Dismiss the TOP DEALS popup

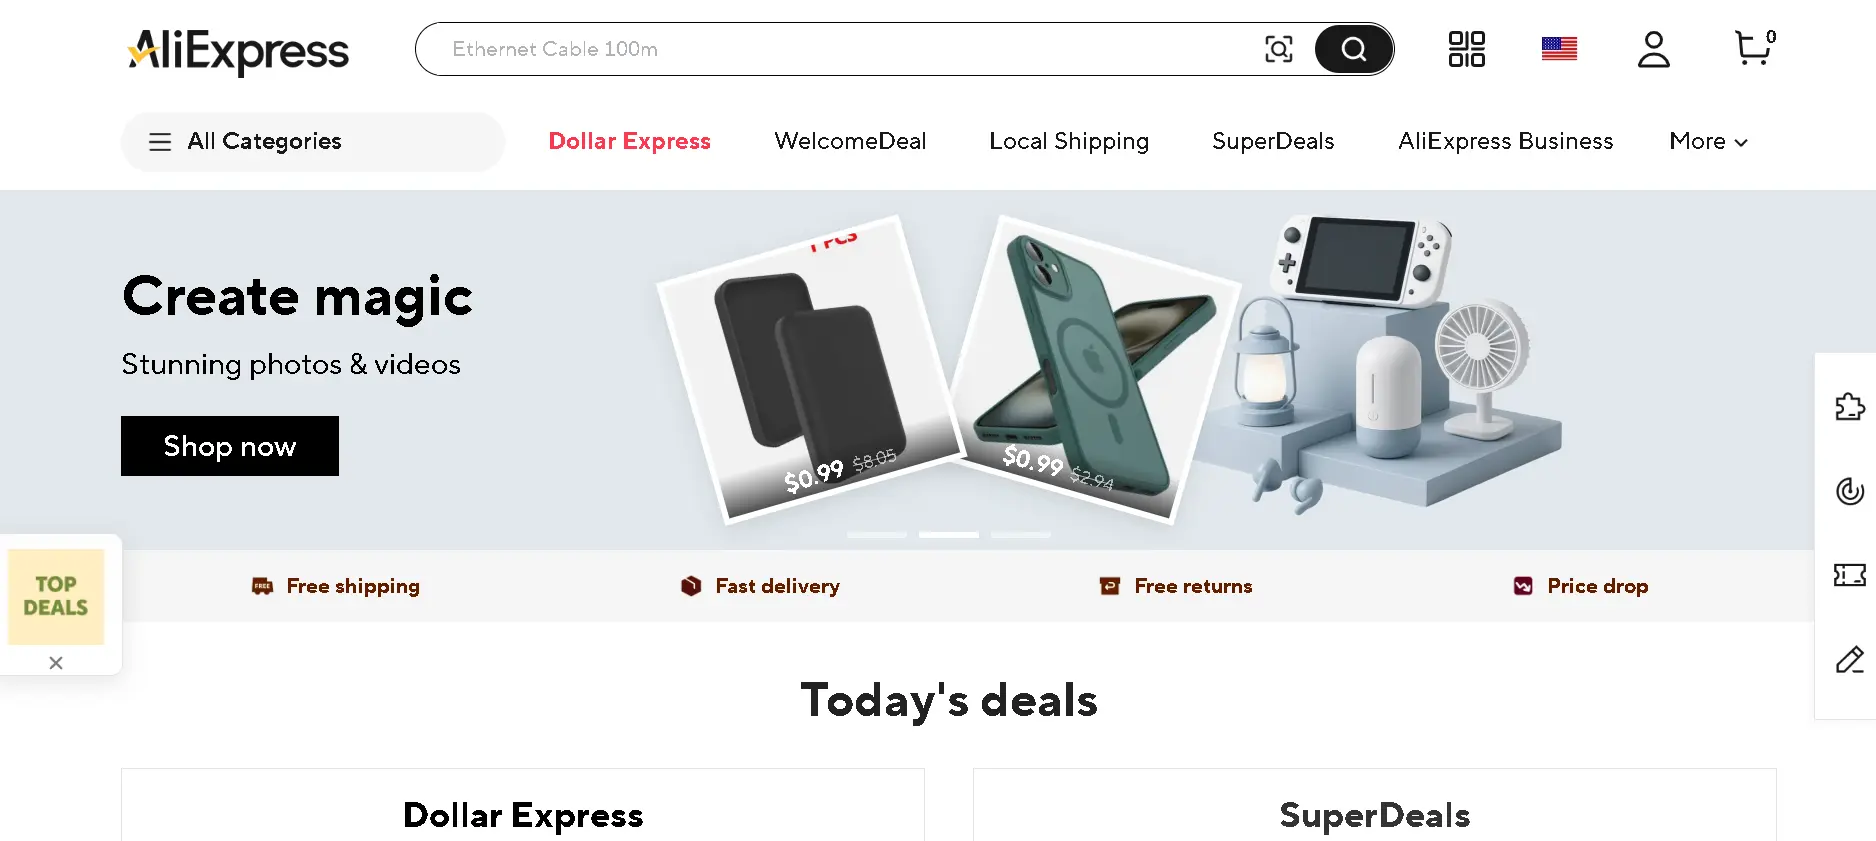(x=55, y=662)
